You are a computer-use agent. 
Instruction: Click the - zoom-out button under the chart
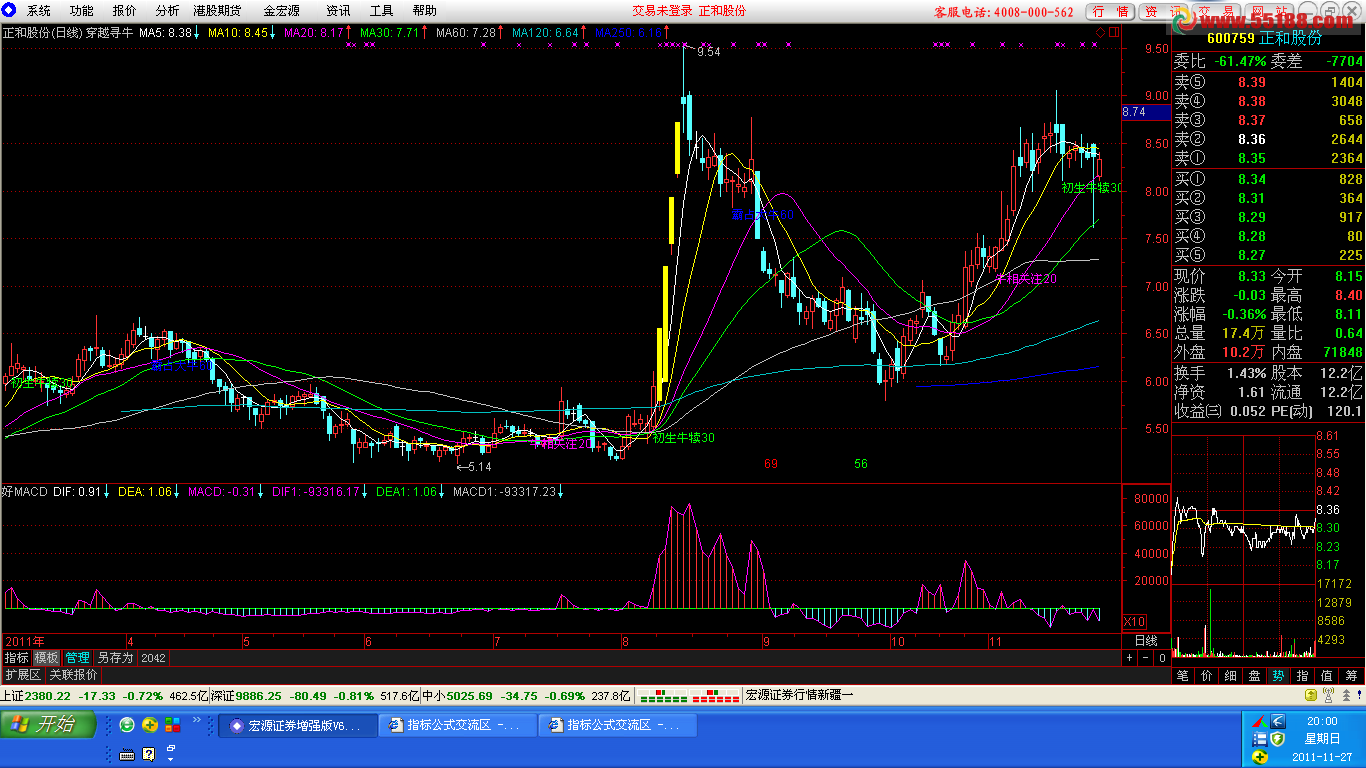(1145, 658)
